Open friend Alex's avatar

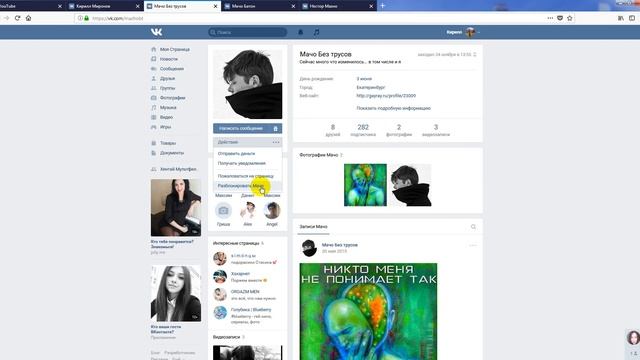248,211
